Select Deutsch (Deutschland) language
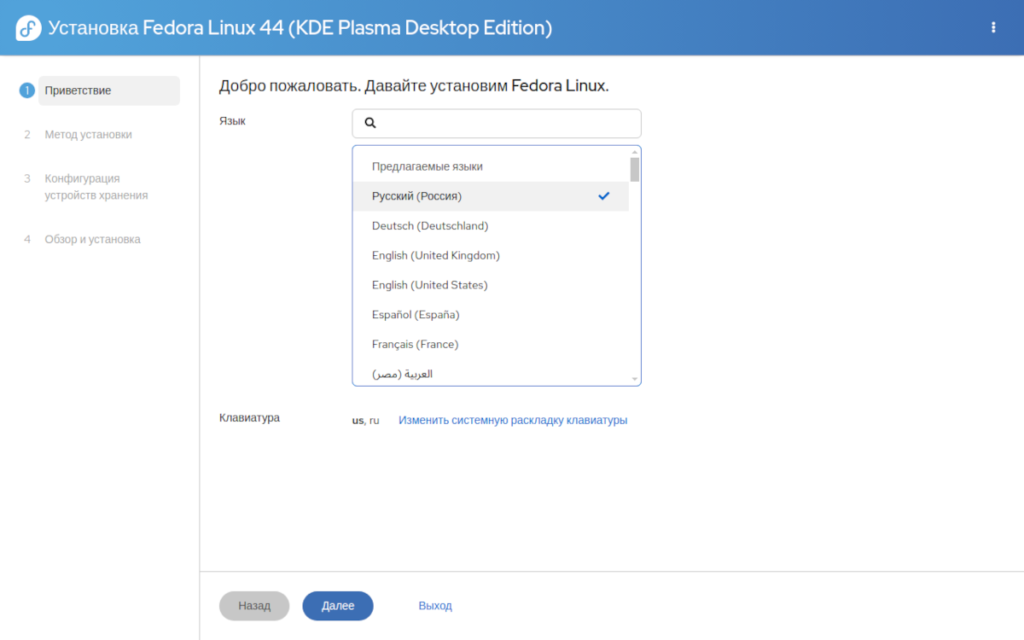This screenshot has width=1024, height=640. [x=490, y=226]
